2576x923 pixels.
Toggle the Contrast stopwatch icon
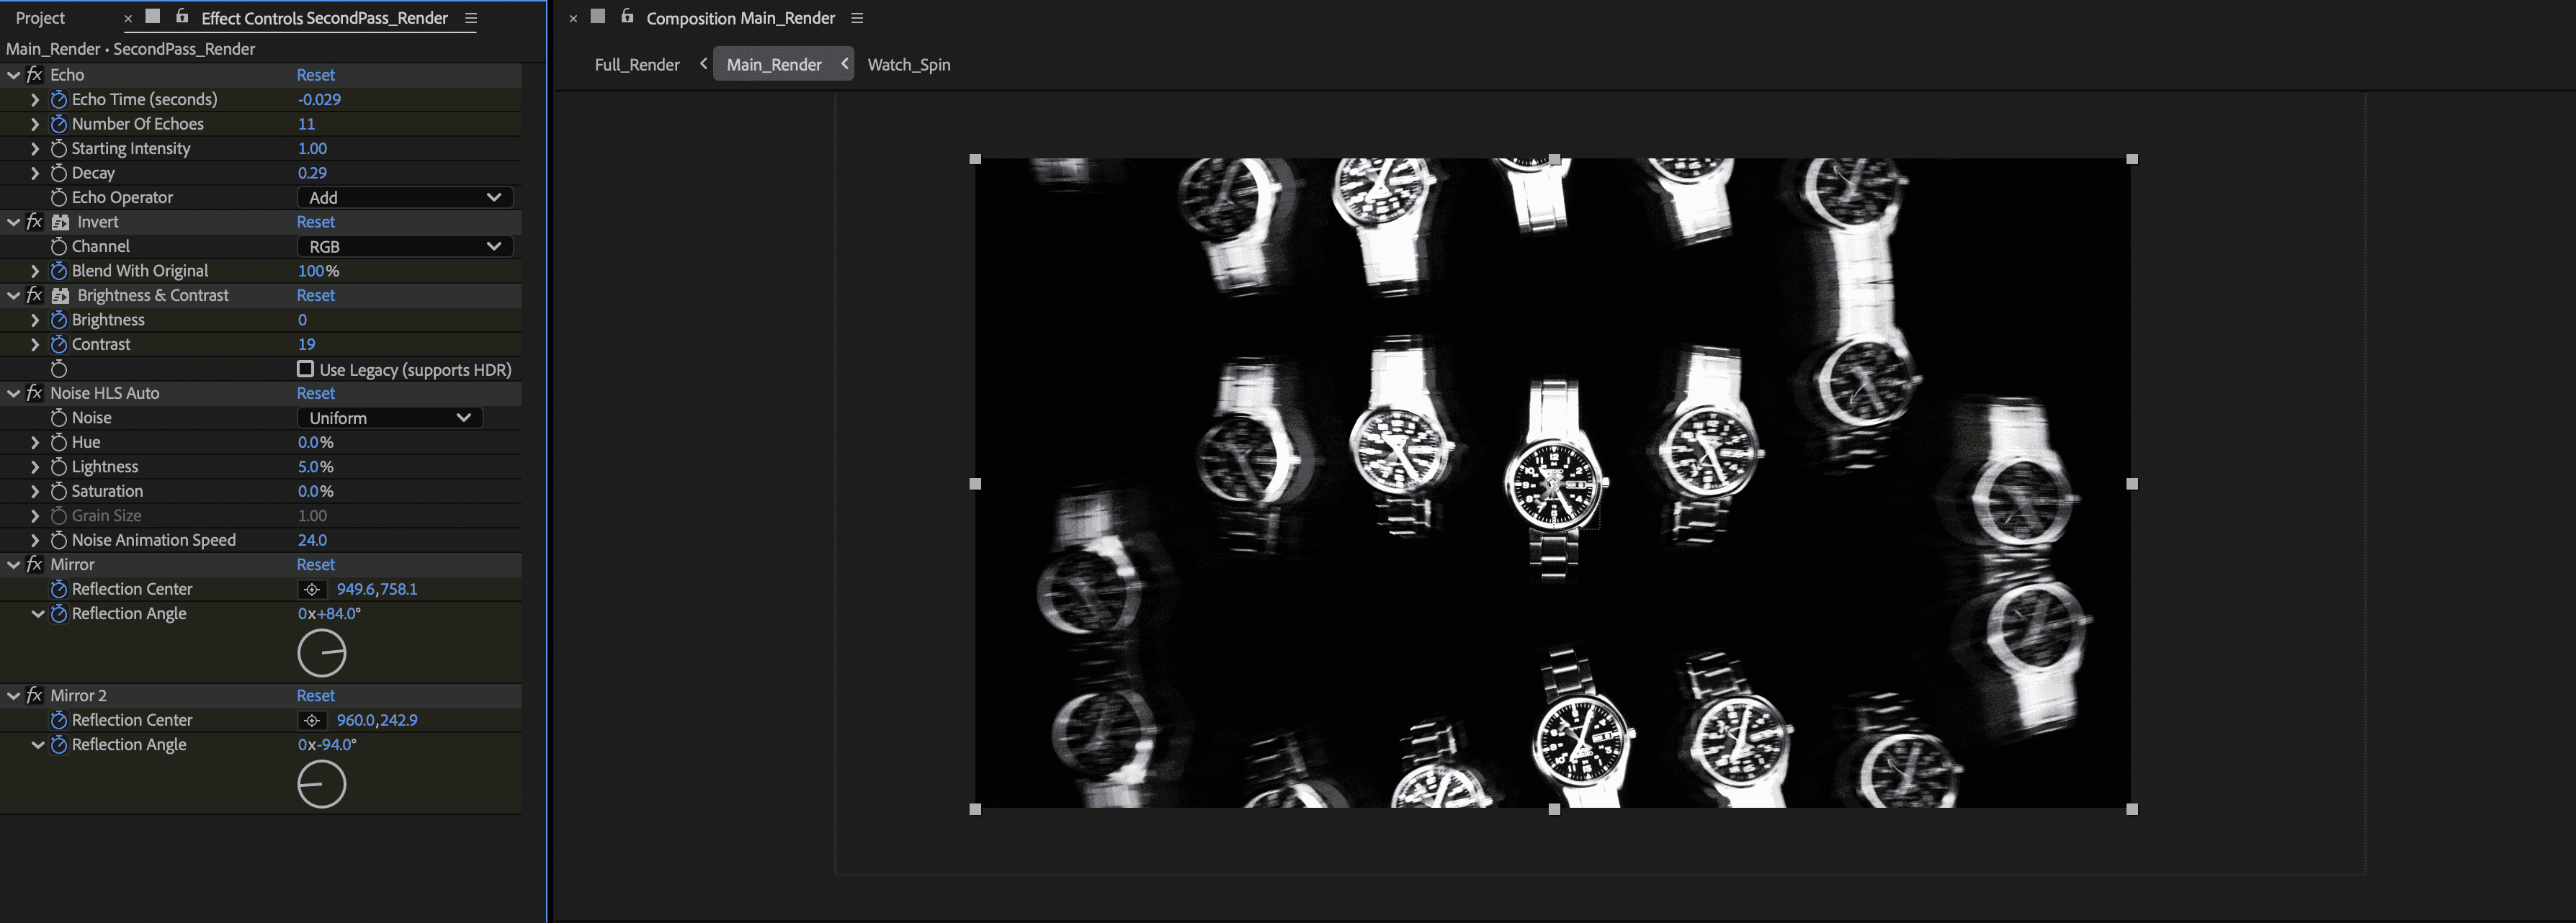point(58,344)
